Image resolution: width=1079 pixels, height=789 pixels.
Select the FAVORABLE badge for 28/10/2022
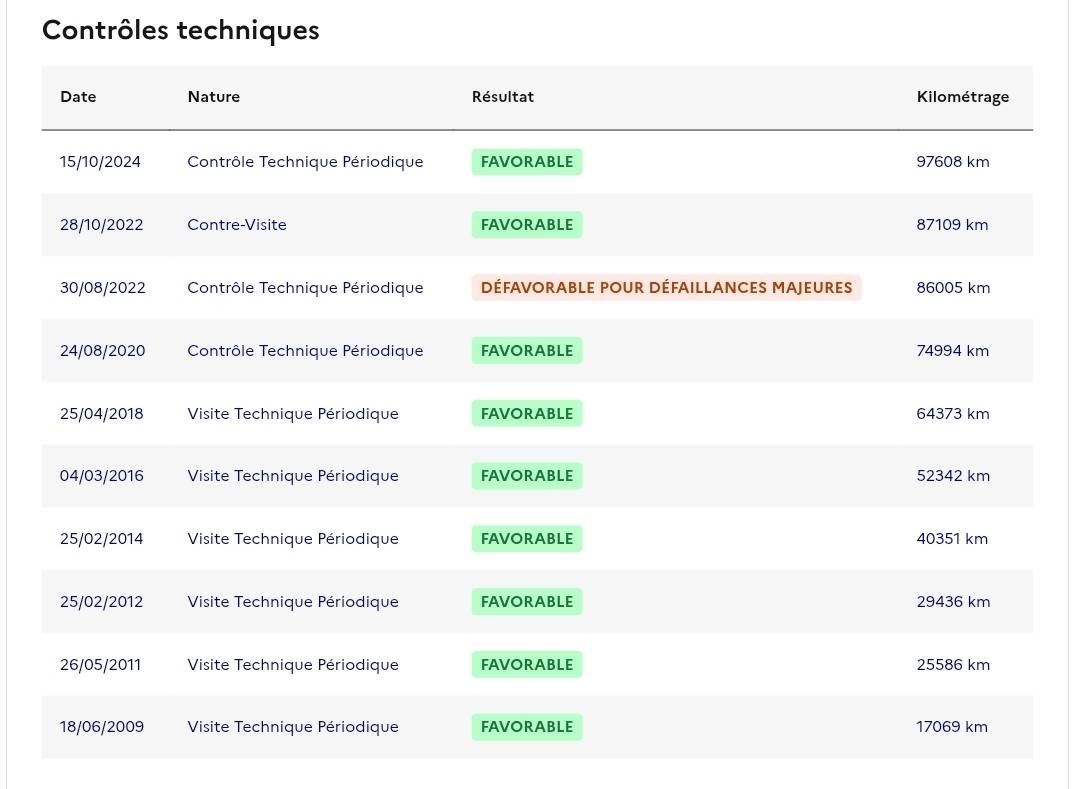pos(526,225)
